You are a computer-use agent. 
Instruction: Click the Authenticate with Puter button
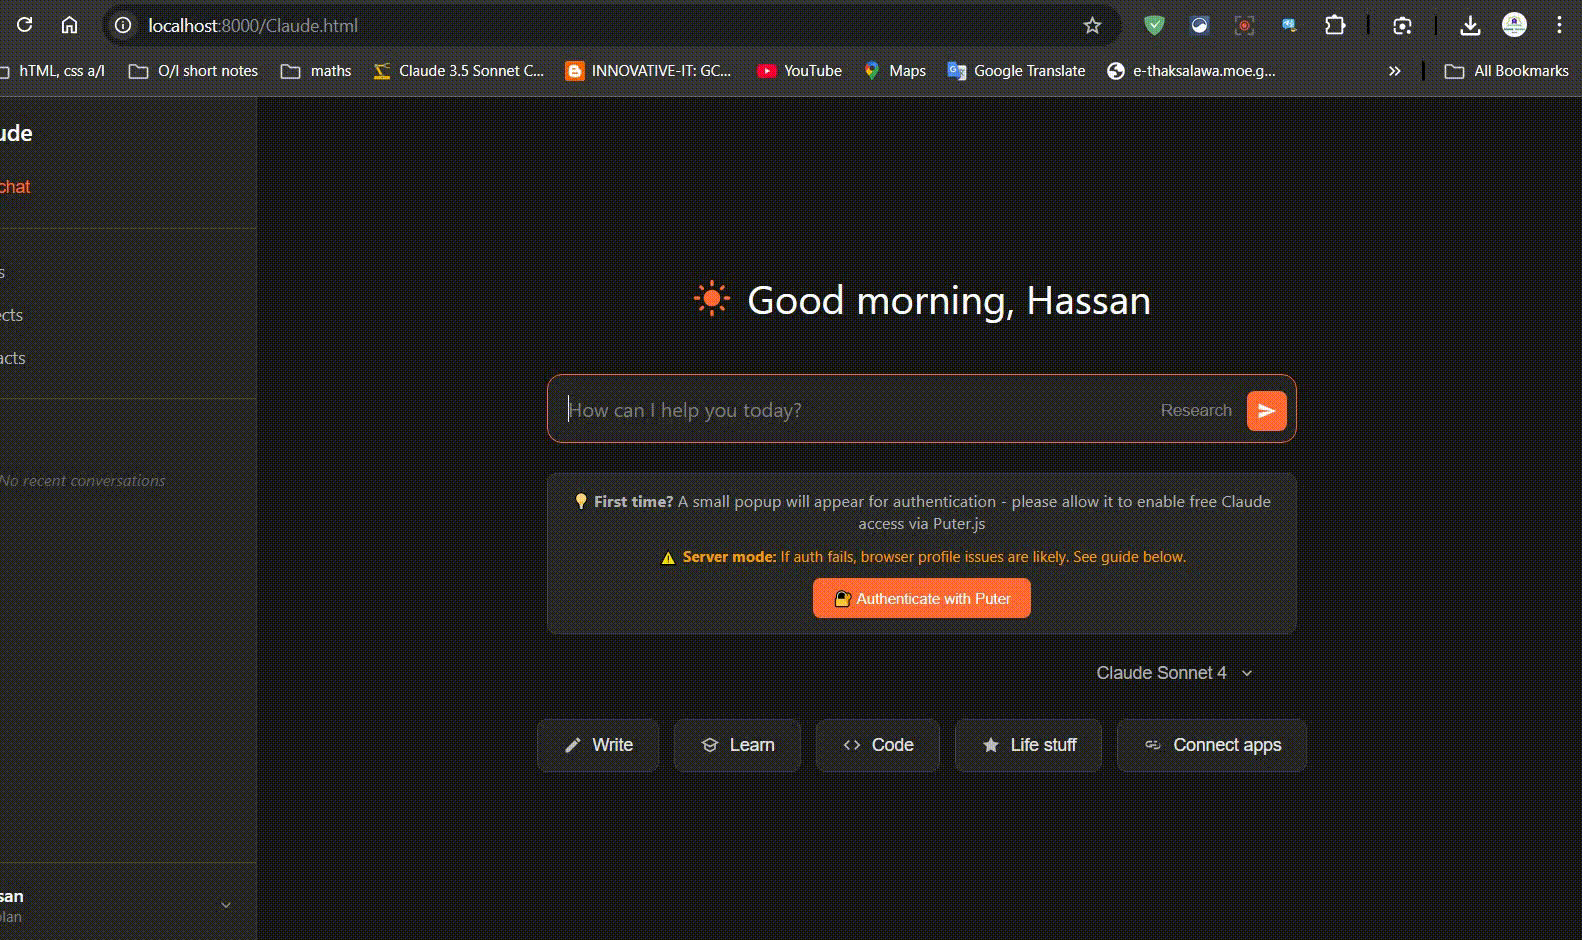pos(921,598)
